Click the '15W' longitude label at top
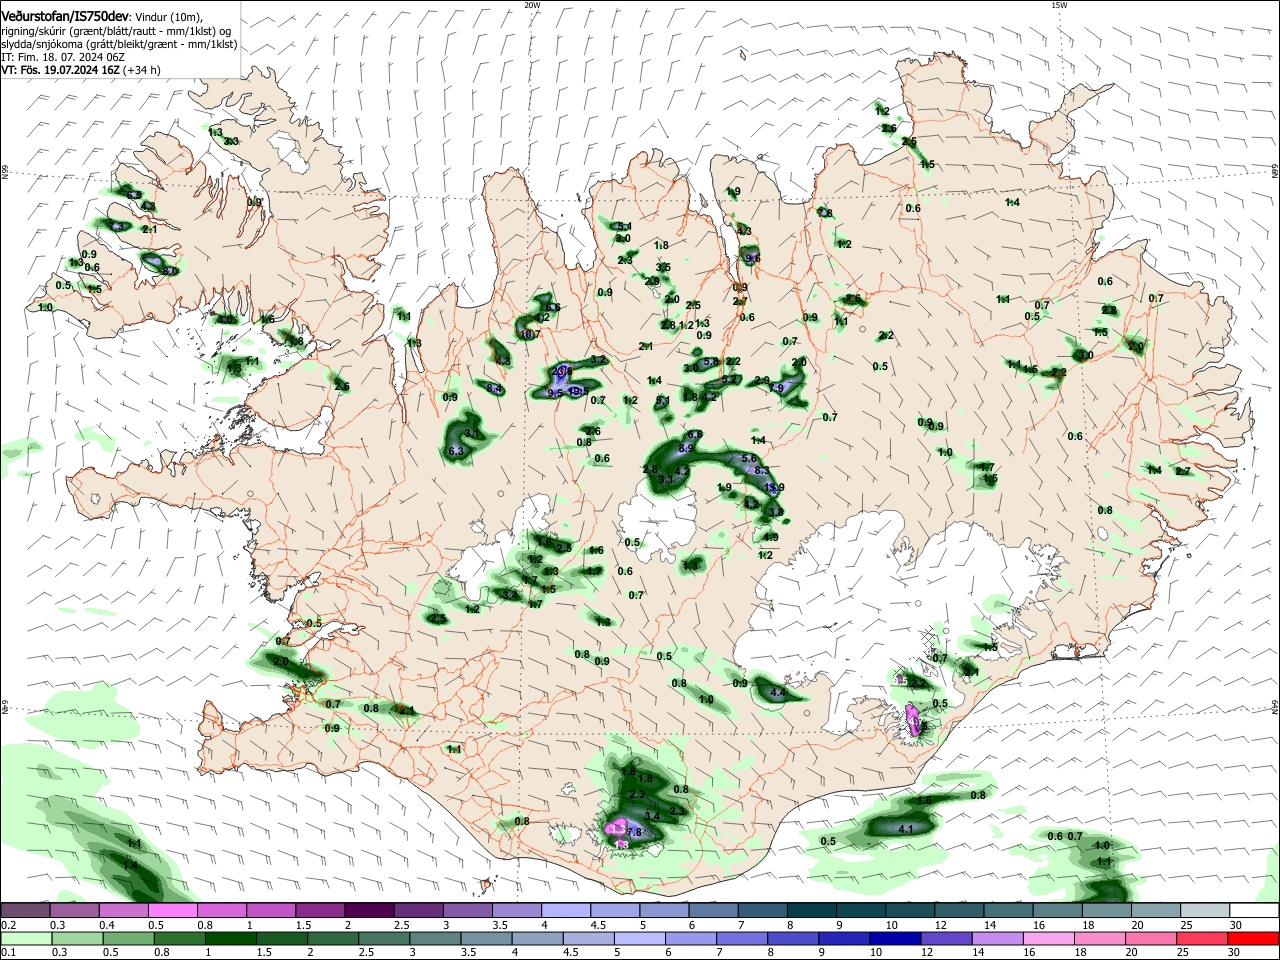 point(1059,5)
